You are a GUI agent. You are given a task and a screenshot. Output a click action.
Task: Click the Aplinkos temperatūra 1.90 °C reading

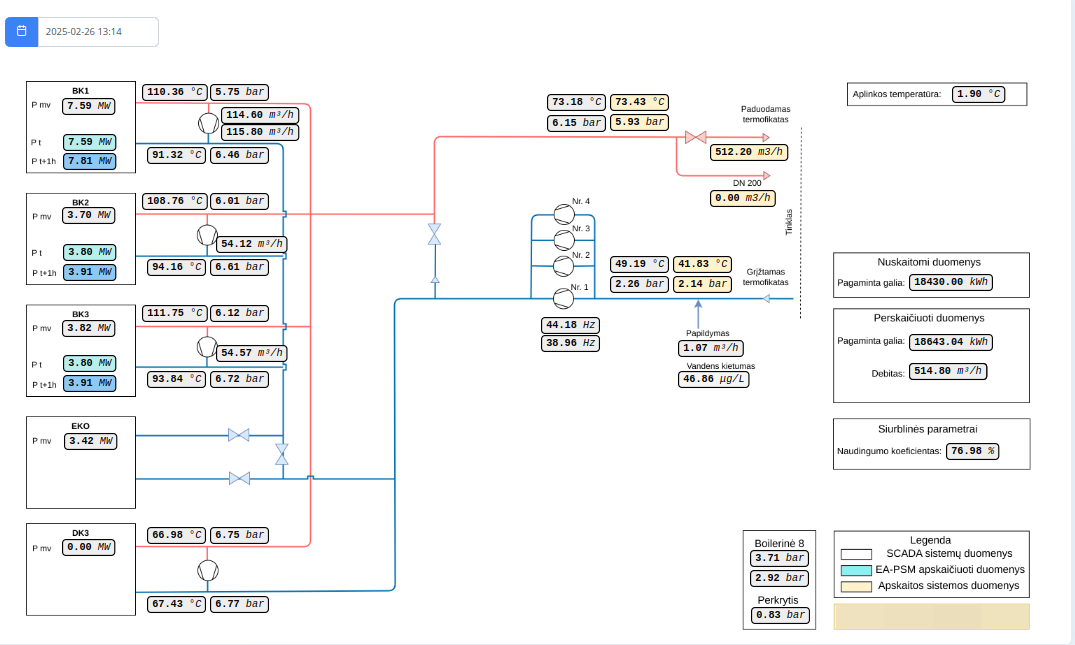coord(978,95)
